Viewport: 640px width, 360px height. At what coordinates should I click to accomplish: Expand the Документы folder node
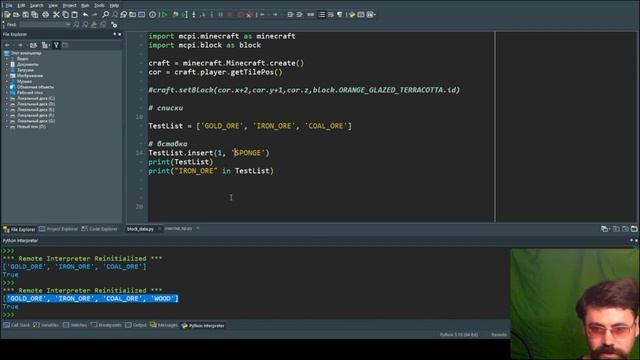tap(7, 64)
